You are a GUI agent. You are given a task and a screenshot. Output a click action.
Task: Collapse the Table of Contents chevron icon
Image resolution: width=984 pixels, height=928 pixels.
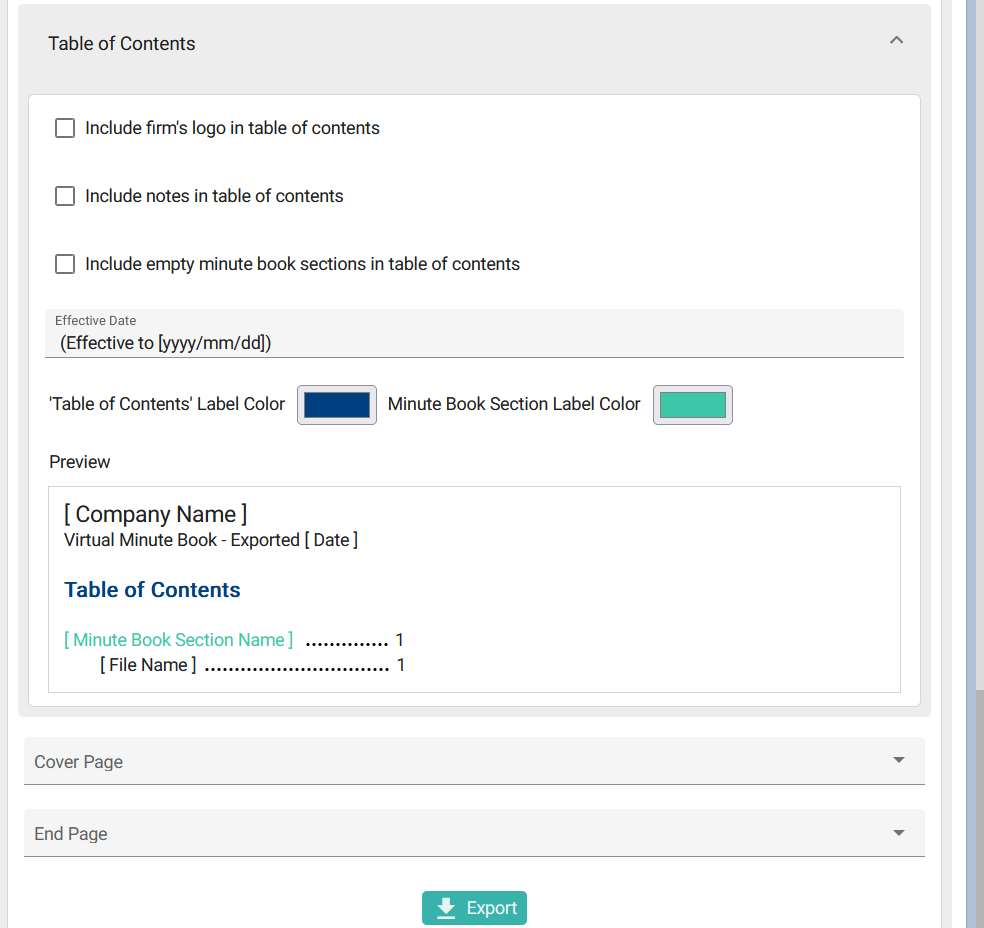[x=896, y=41]
